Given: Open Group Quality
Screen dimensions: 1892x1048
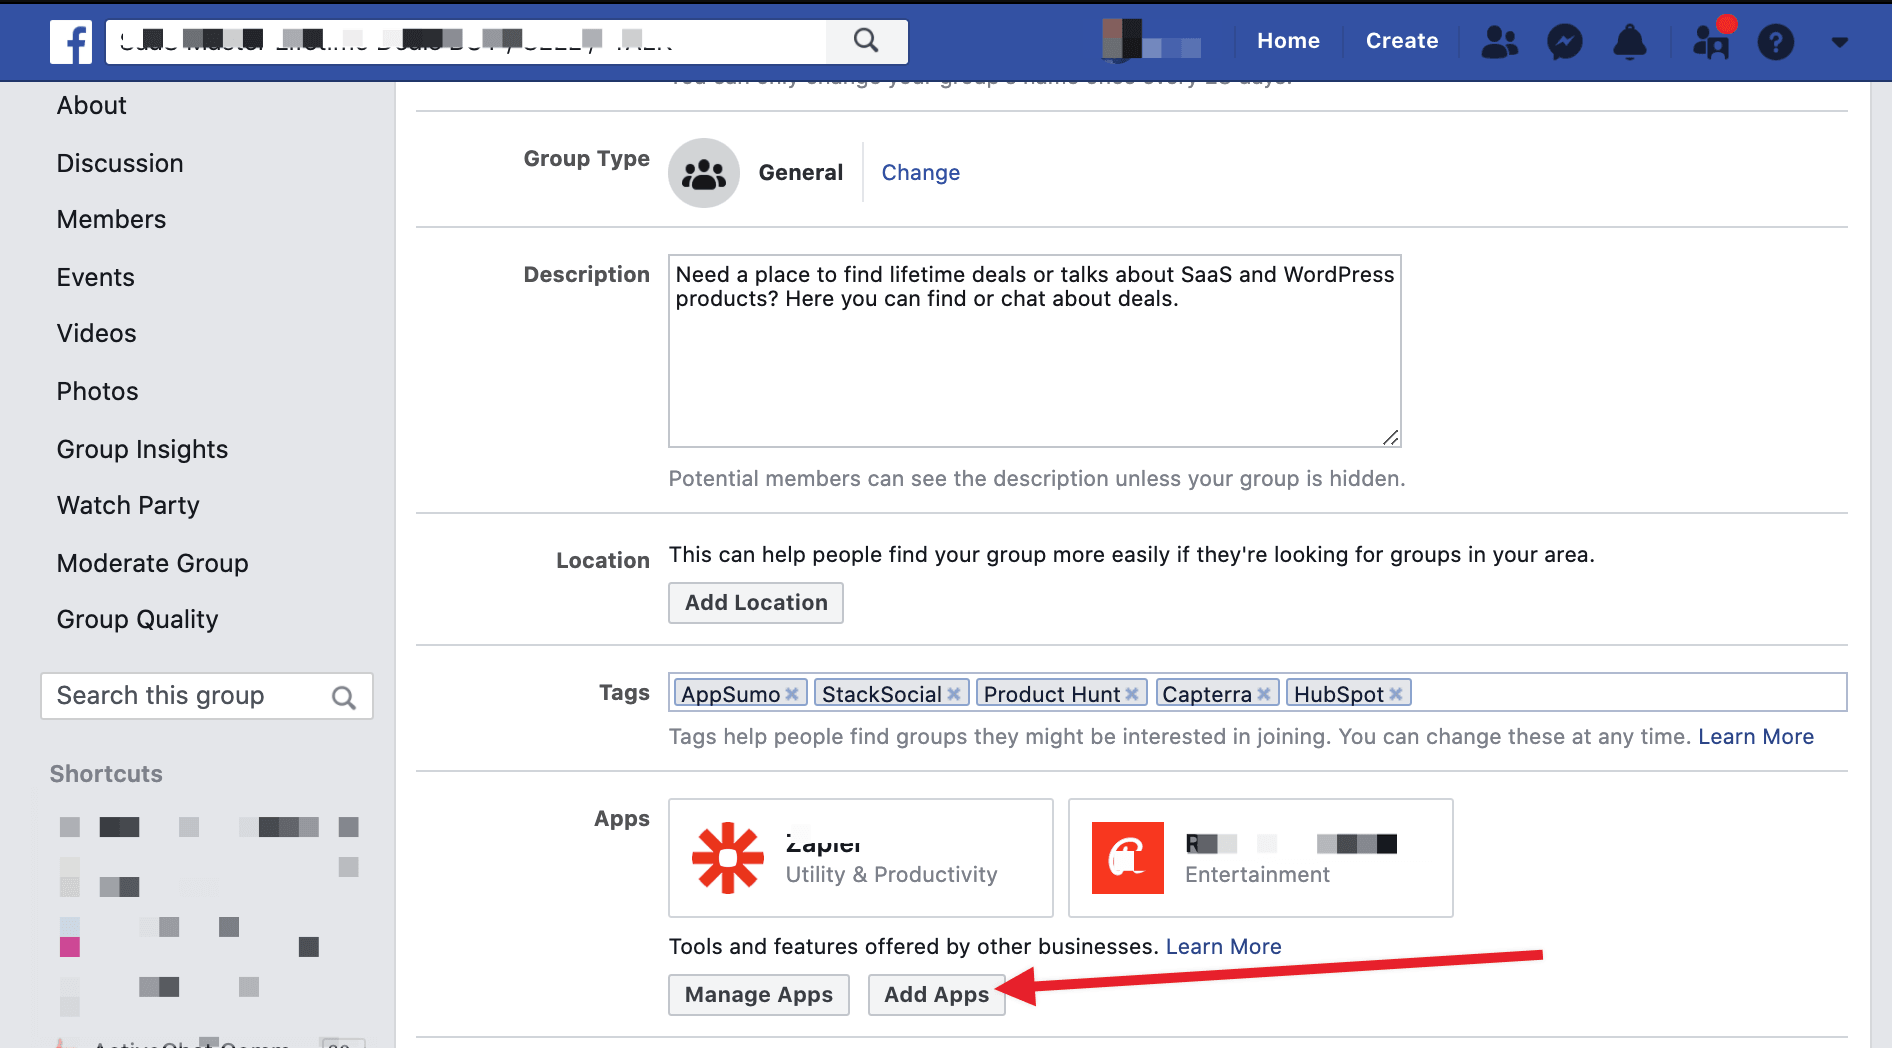Looking at the screenshot, I should pyautogui.click(x=137, y=620).
